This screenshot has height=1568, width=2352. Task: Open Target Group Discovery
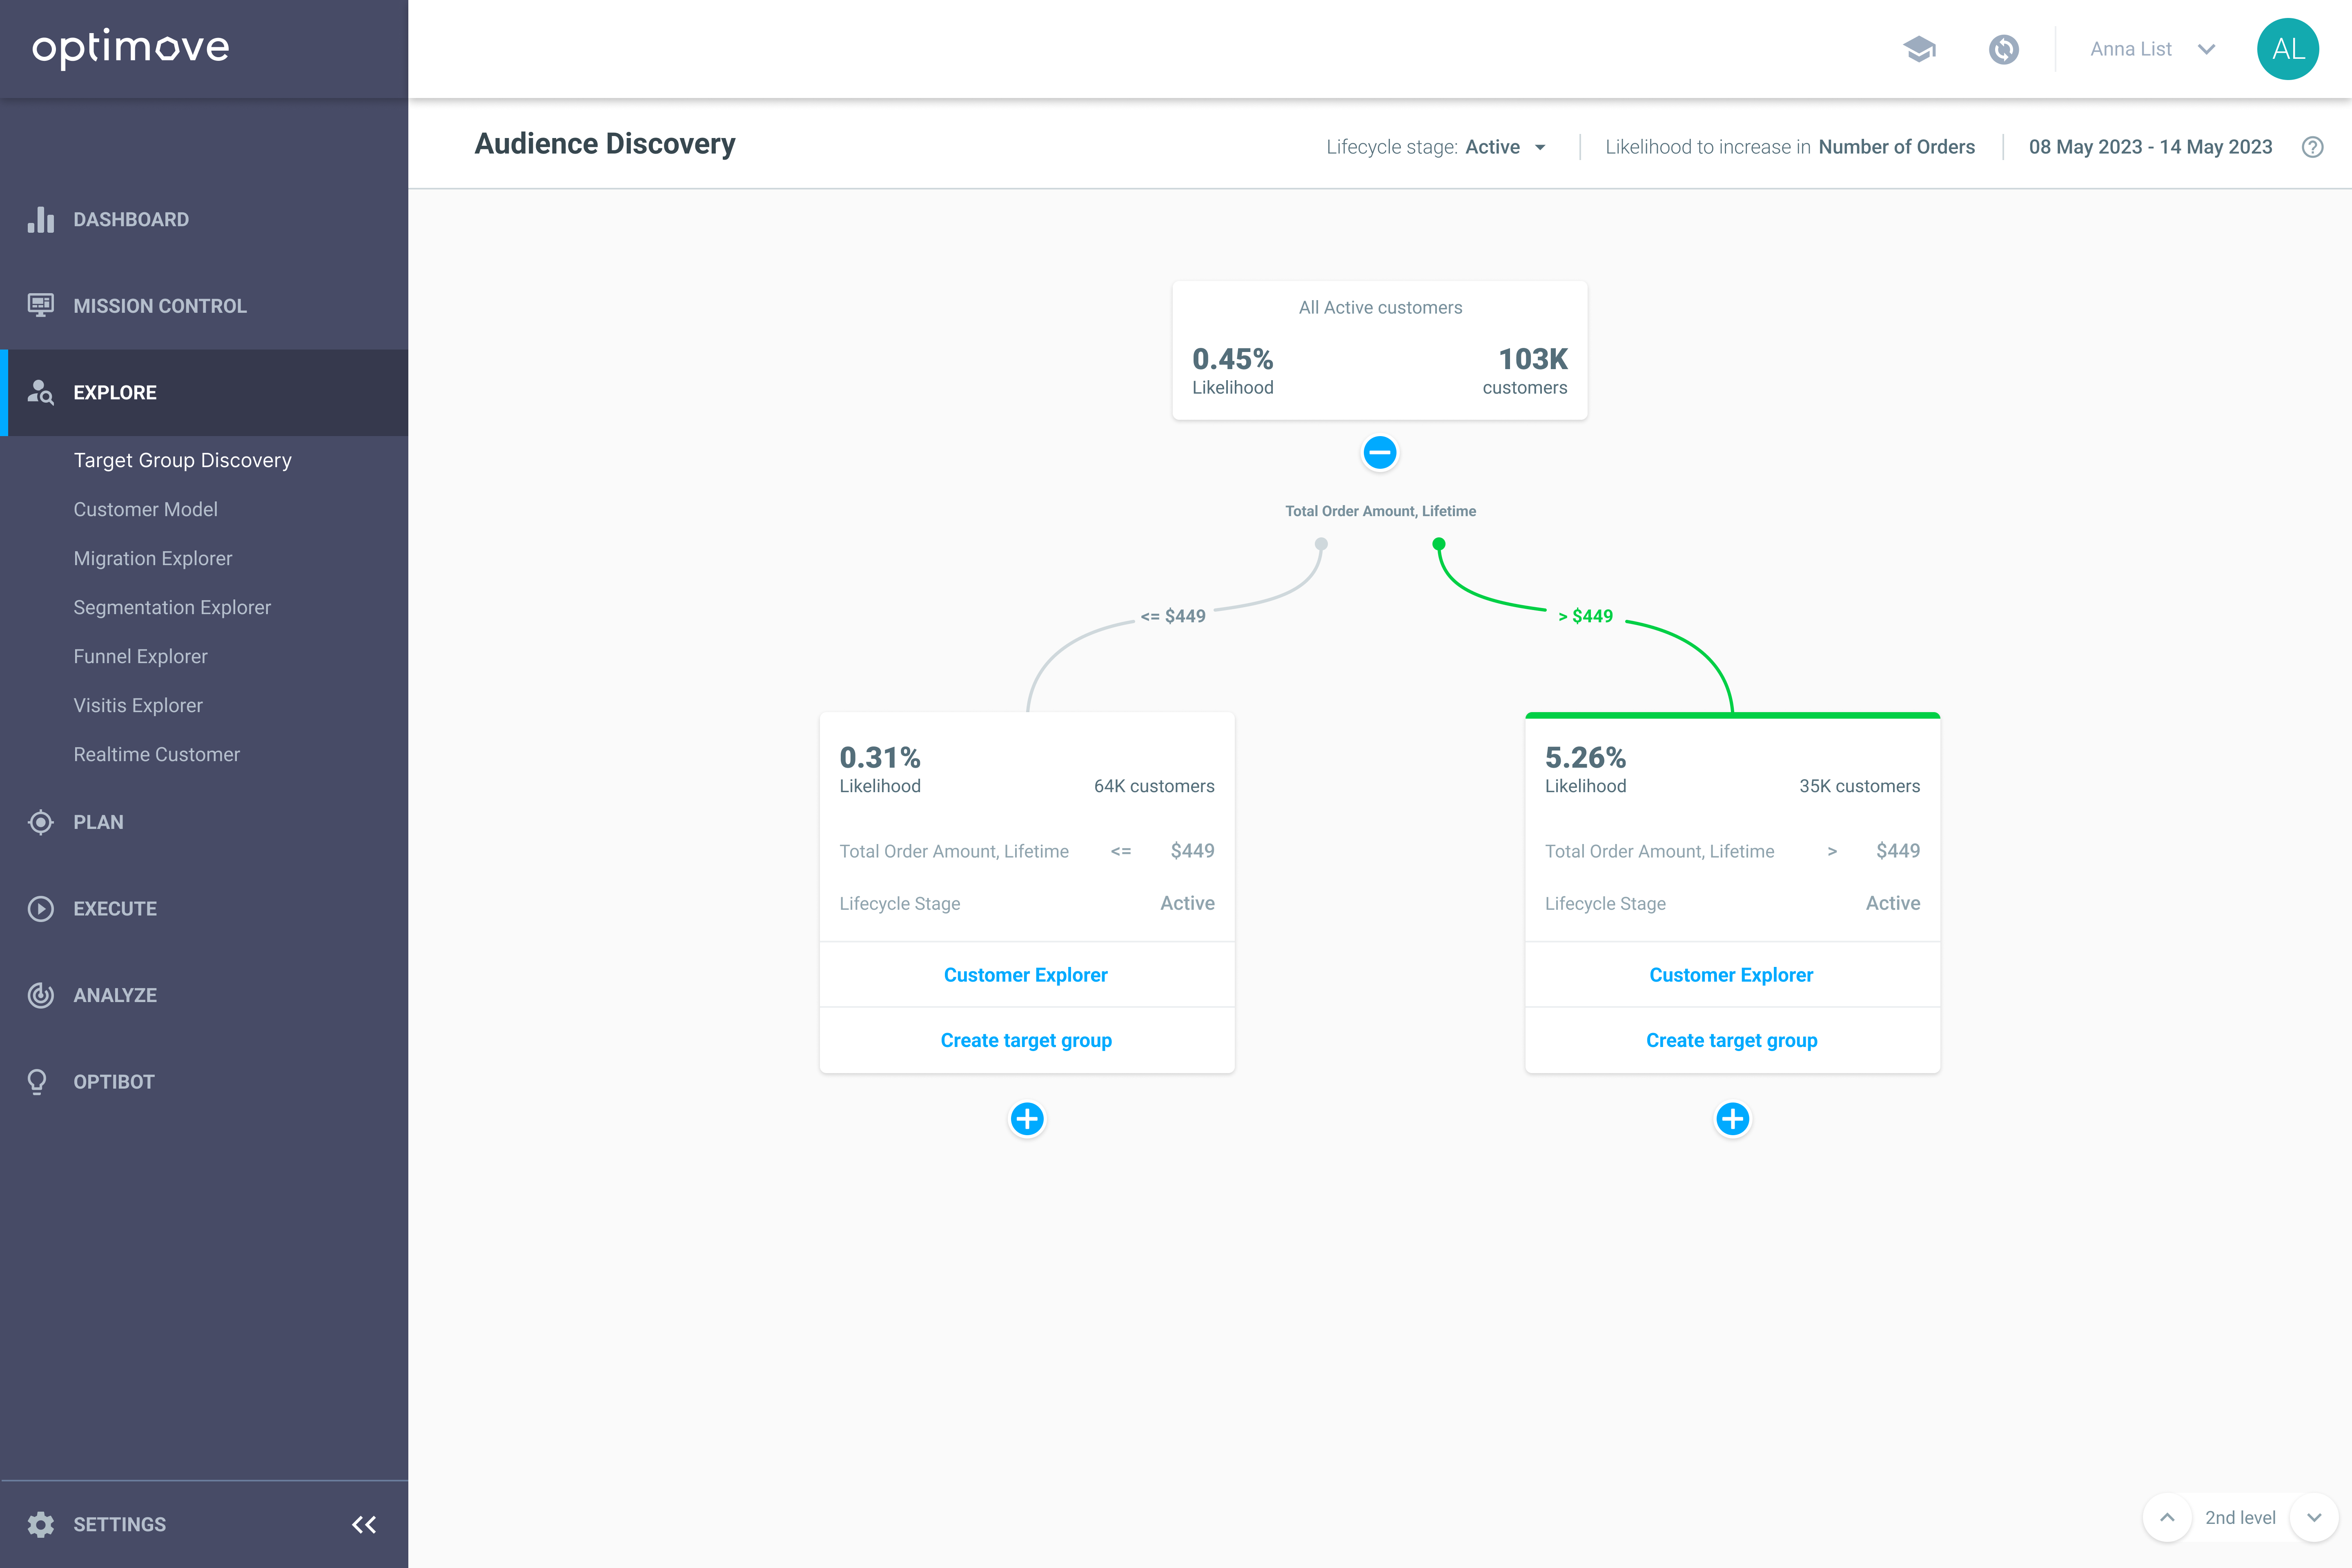pyautogui.click(x=183, y=460)
